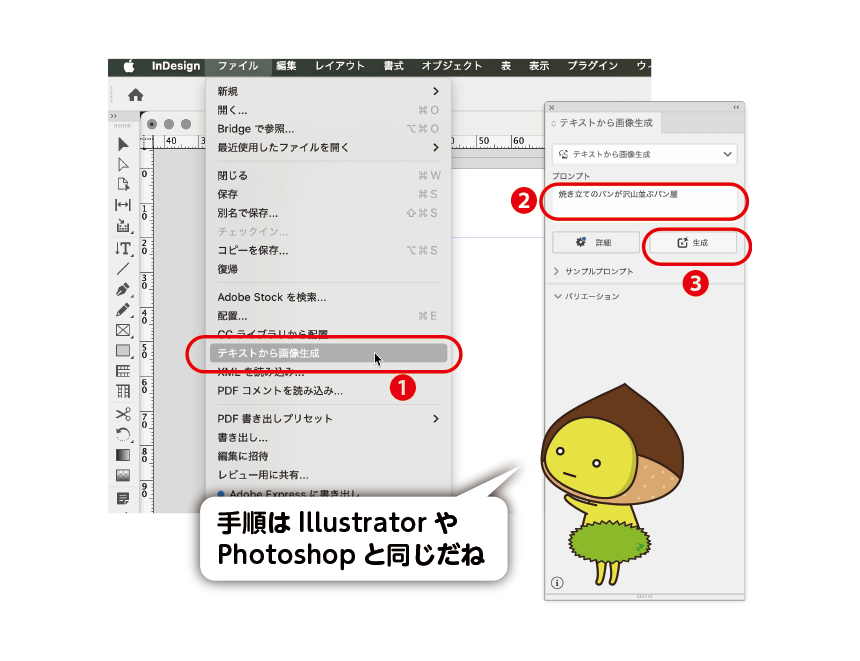
Task: Choose Bridge で参照... menu item
Action: (x=329, y=129)
